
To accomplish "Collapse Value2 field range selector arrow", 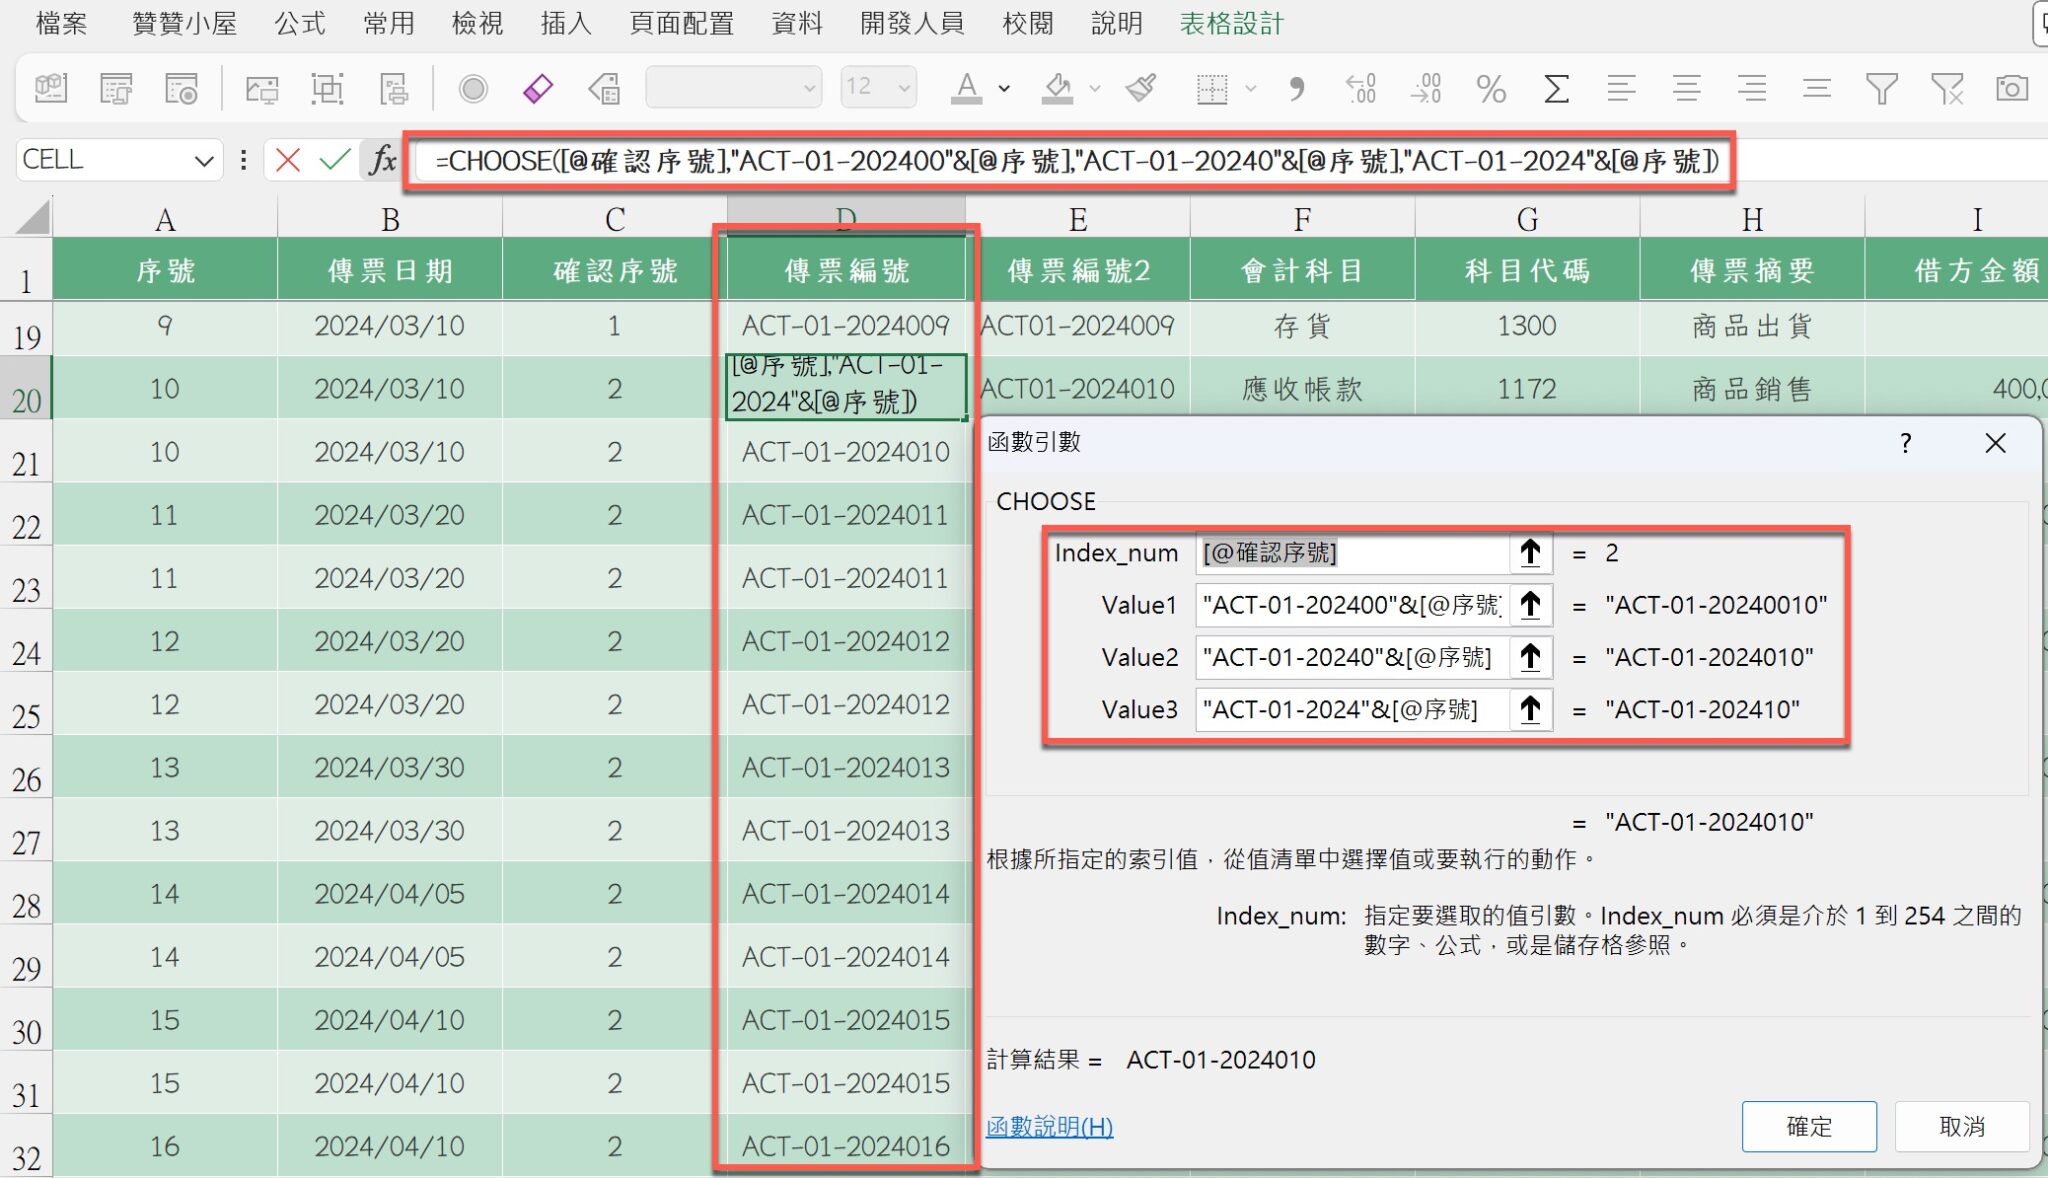I will pyautogui.click(x=1530, y=657).
